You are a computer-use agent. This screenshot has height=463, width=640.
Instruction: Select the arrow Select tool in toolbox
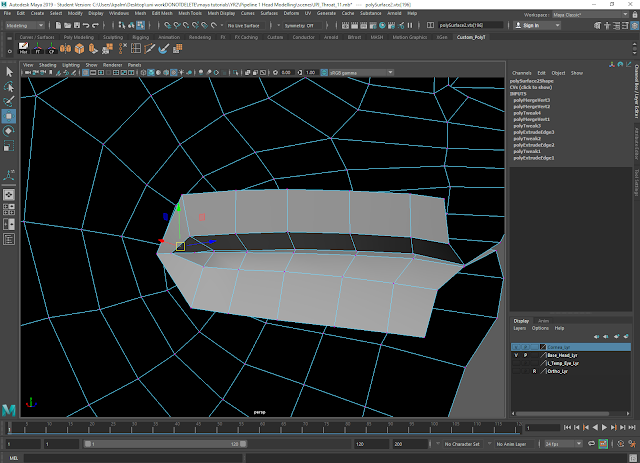pos(9,73)
